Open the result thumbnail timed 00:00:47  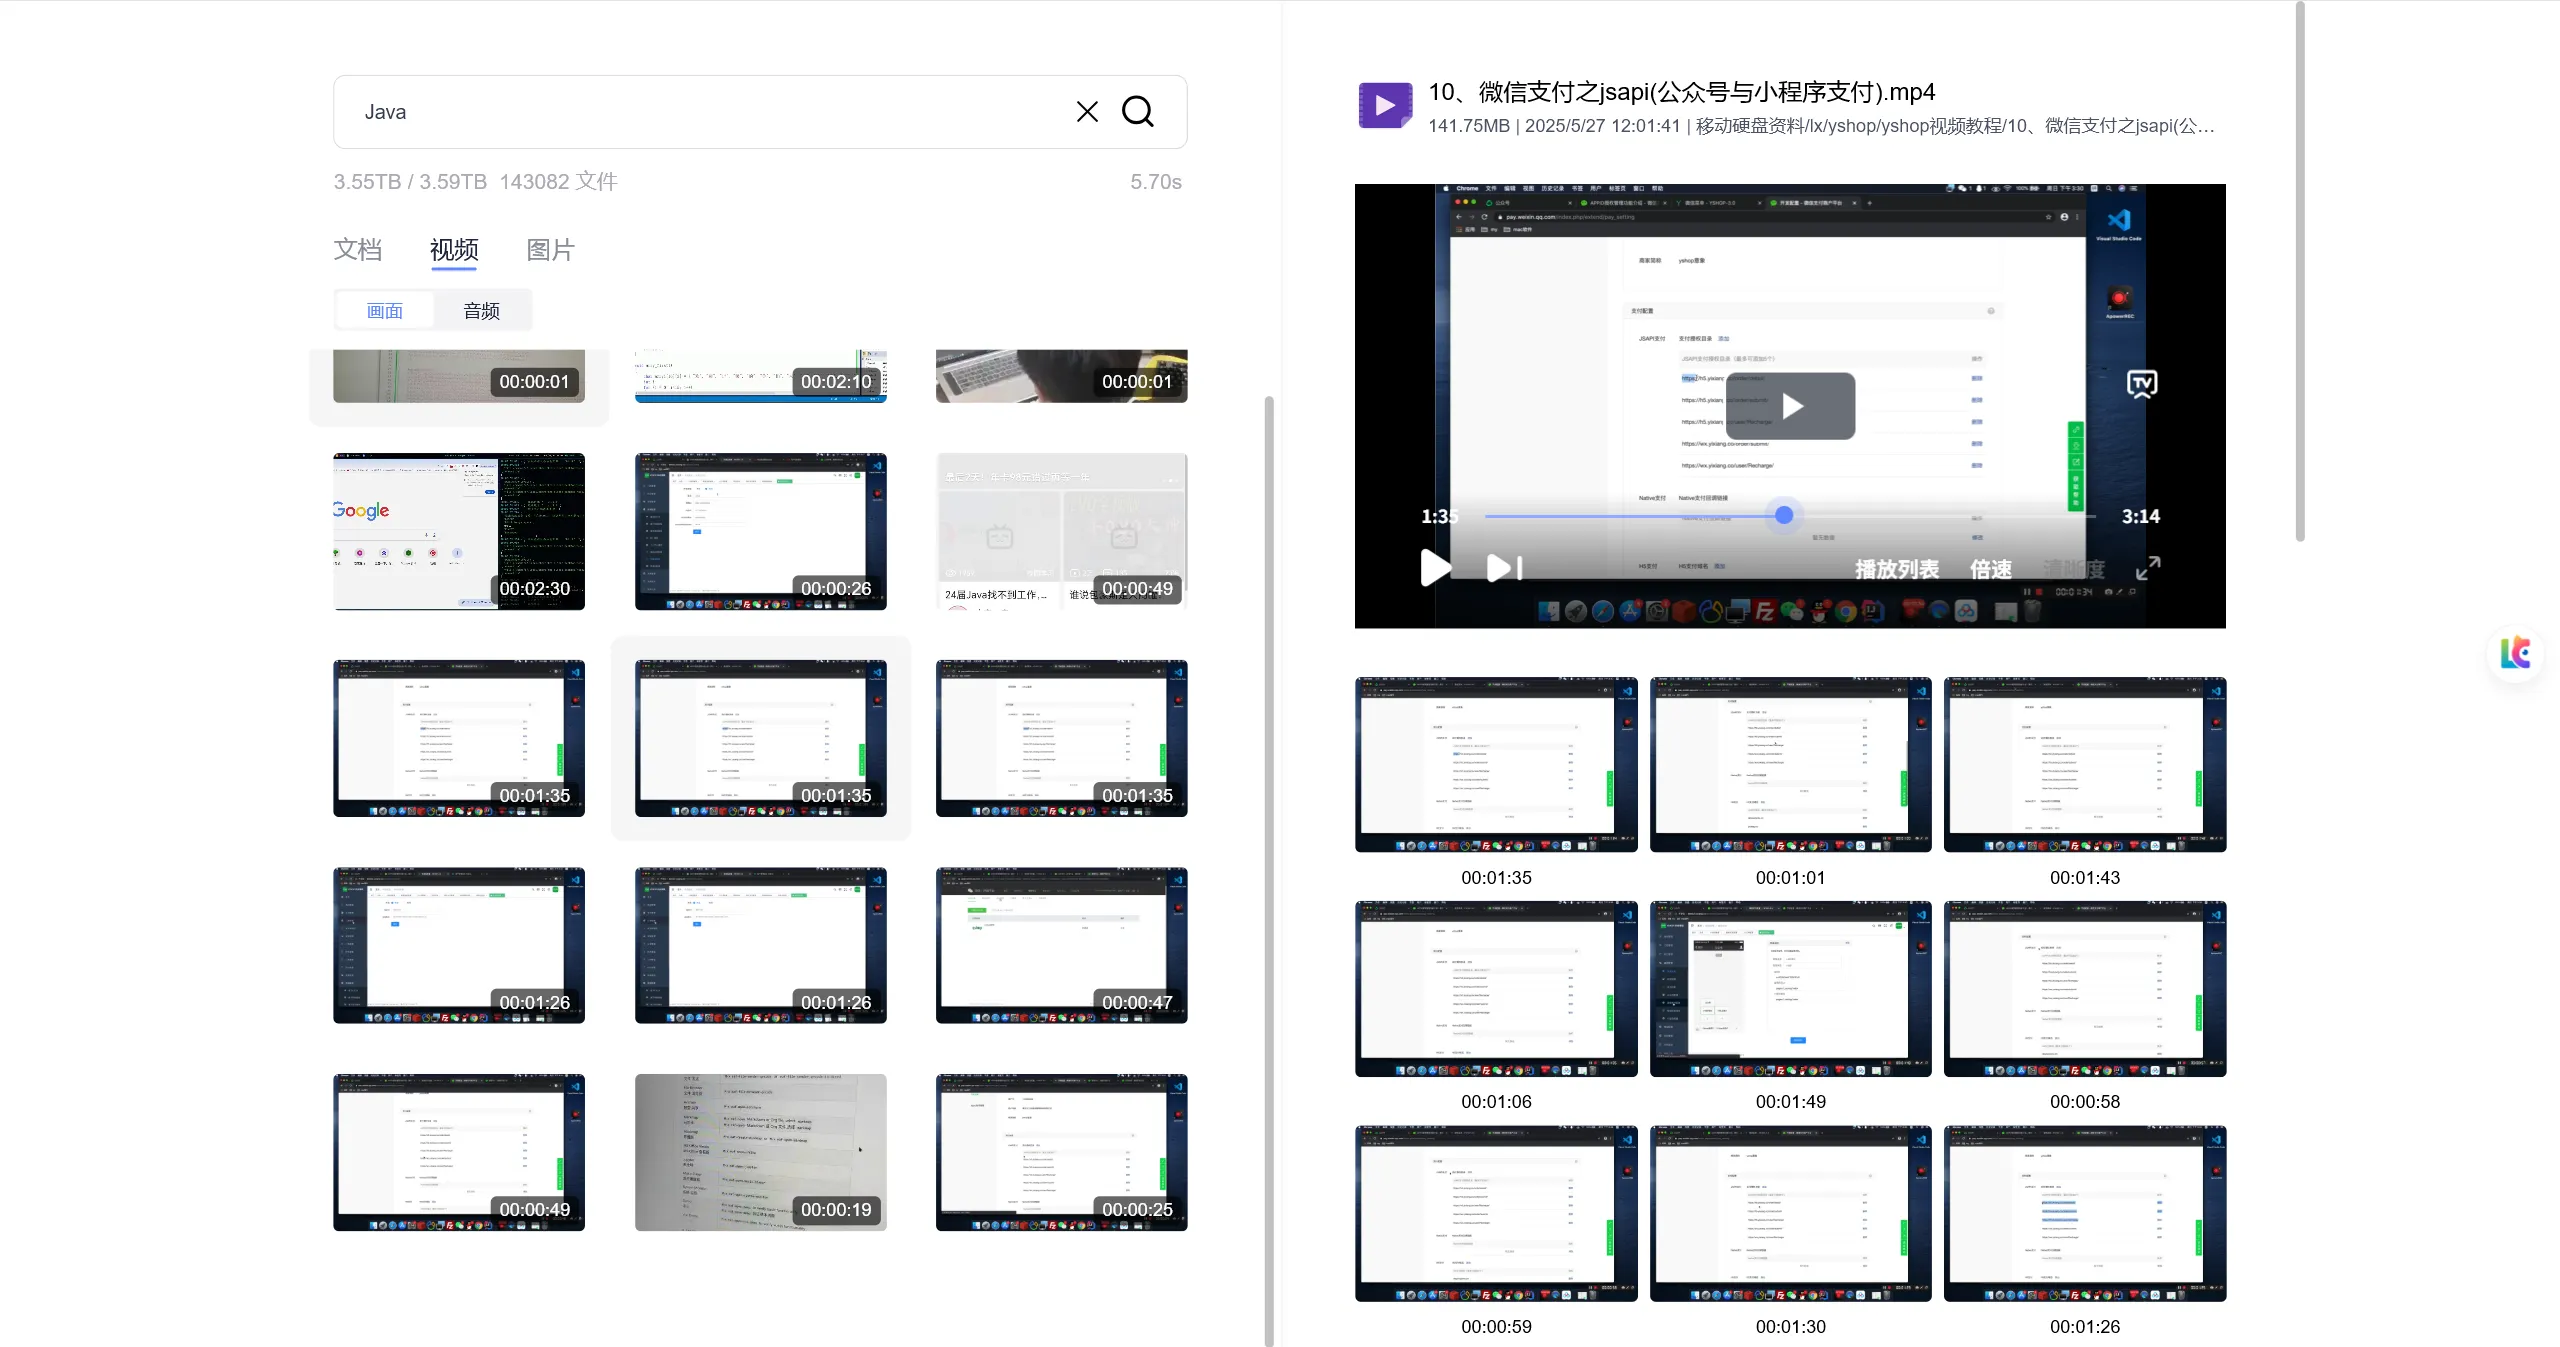click(1062, 945)
